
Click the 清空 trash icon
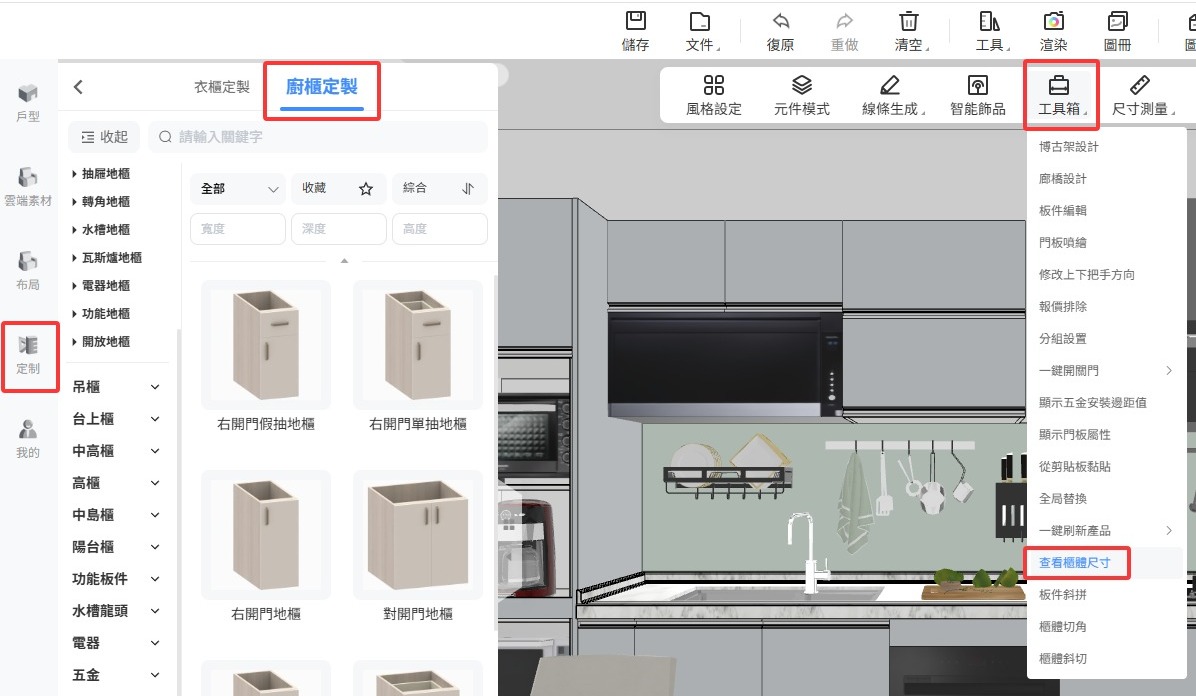pyautogui.click(x=908, y=22)
